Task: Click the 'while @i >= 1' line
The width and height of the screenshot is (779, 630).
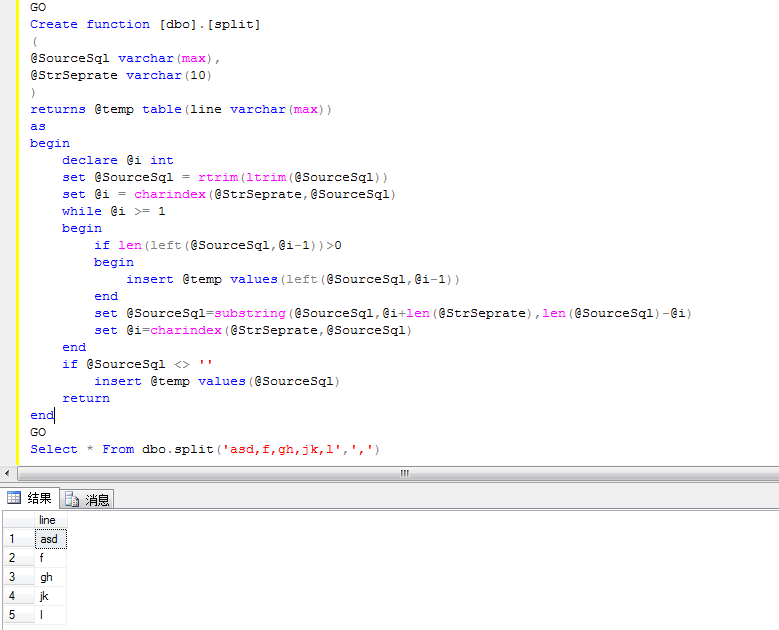Action: click(x=114, y=211)
